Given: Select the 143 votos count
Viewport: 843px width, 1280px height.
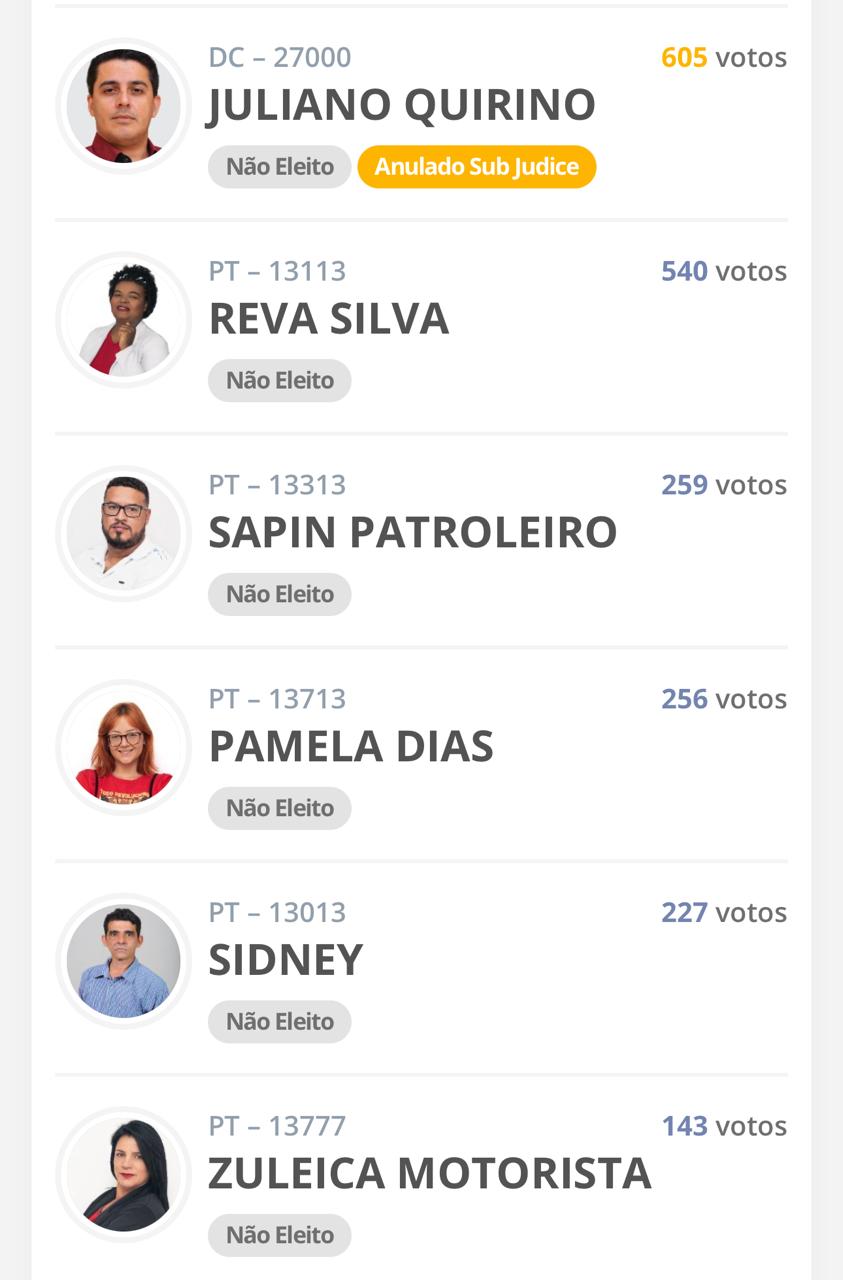Looking at the screenshot, I should pyautogui.click(x=724, y=1126).
